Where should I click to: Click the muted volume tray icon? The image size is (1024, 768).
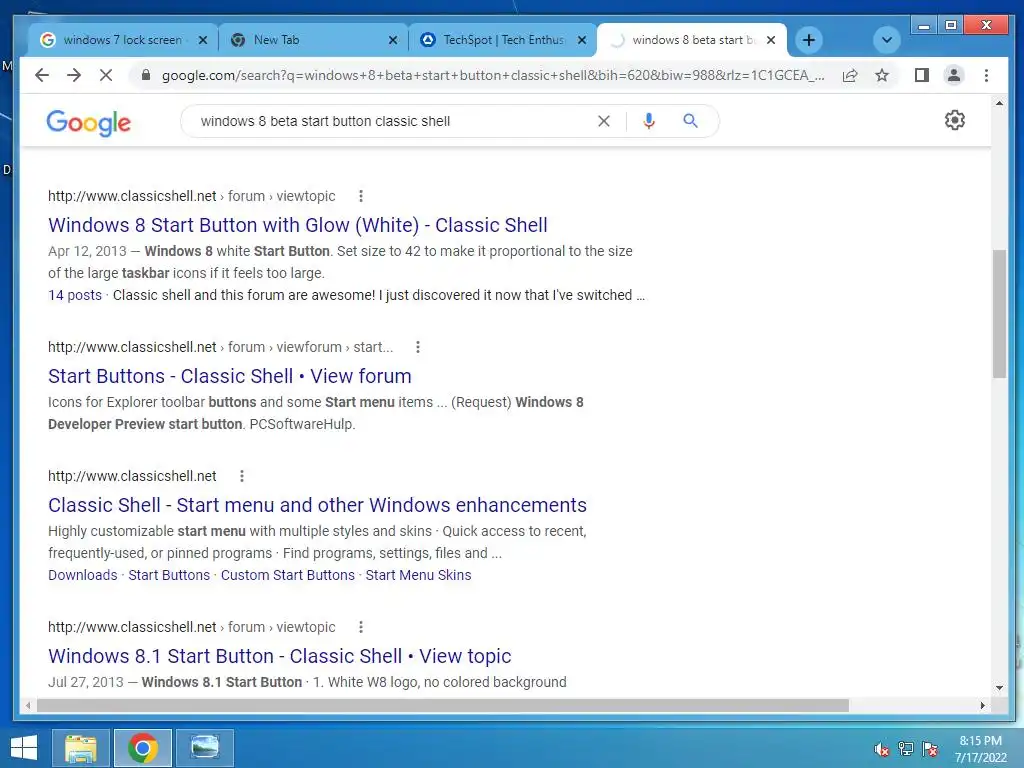pyautogui.click(x=882, y=749)
